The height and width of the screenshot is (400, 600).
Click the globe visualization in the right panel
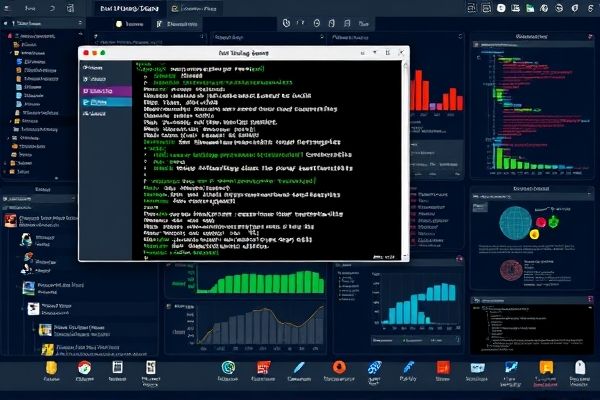point(512,218)
